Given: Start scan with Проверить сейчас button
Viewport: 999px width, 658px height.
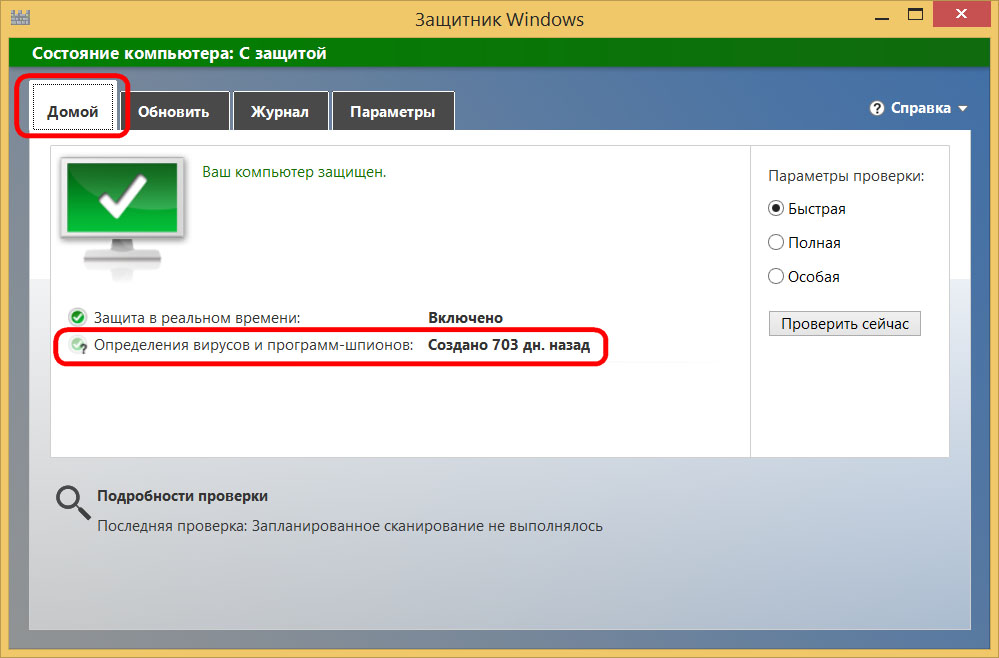Looking at the screenshot, I should click(844, 324).
